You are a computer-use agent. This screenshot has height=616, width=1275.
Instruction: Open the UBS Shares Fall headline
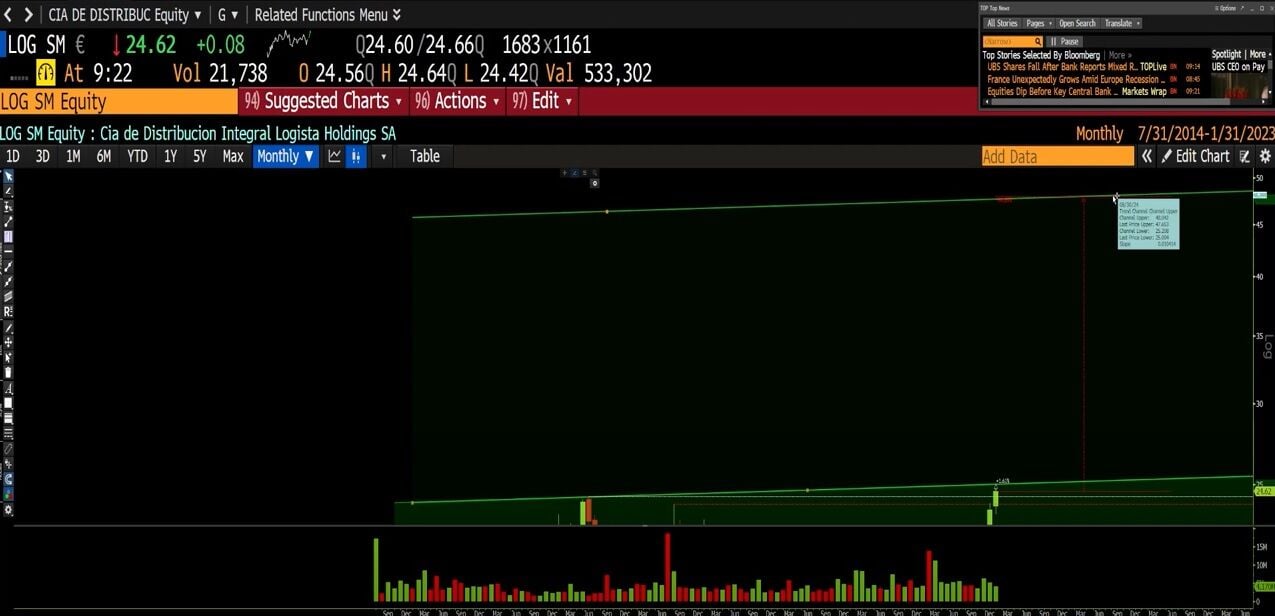(x=1062, y=67)
